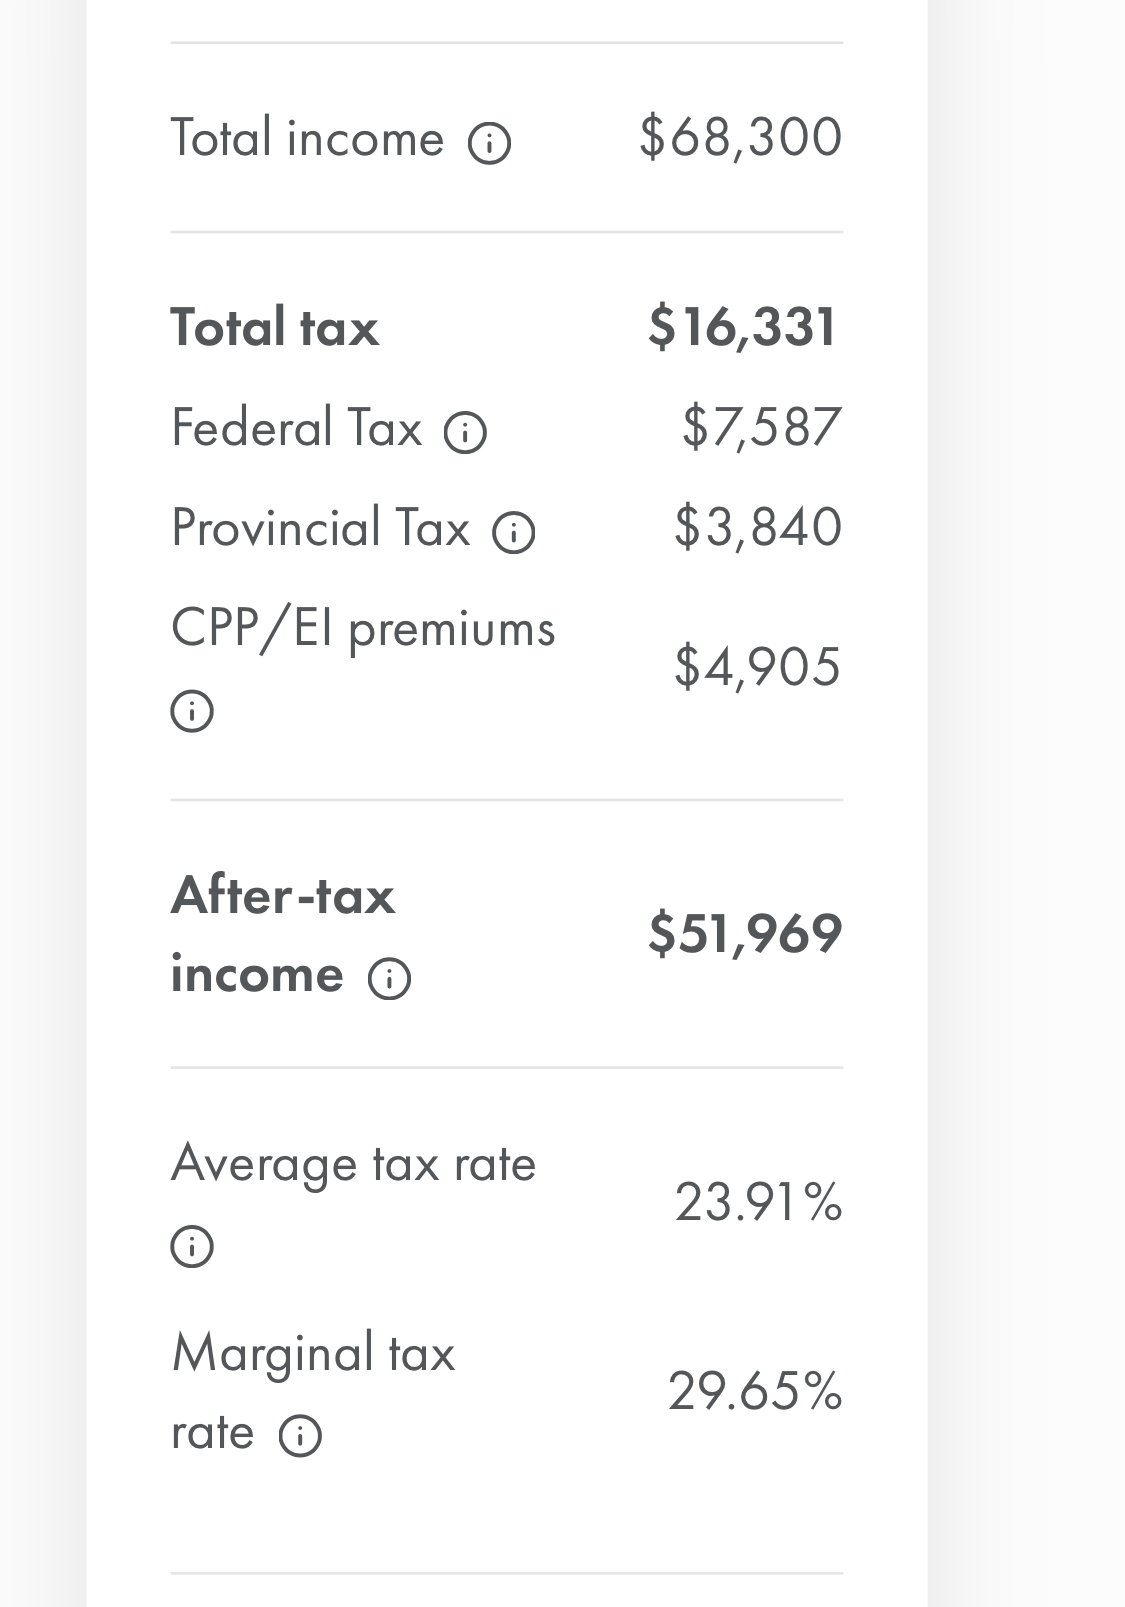Click the $68,300 total income amount
This screenshot has width=1125, height=1607.
[740, 138]
